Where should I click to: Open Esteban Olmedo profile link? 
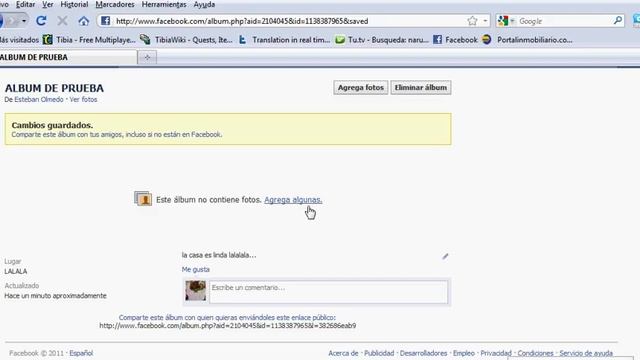click(39, 100)
